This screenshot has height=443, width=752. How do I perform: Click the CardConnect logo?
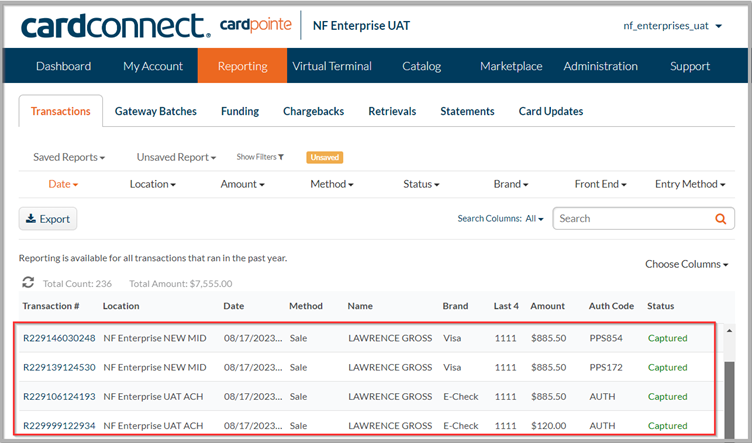click(116, 26)
